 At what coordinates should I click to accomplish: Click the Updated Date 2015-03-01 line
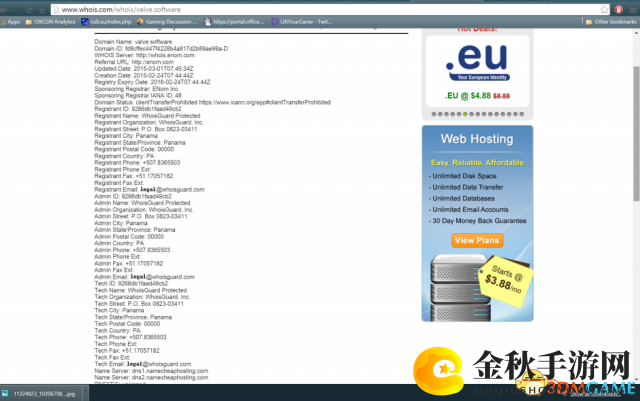point(144,69)
